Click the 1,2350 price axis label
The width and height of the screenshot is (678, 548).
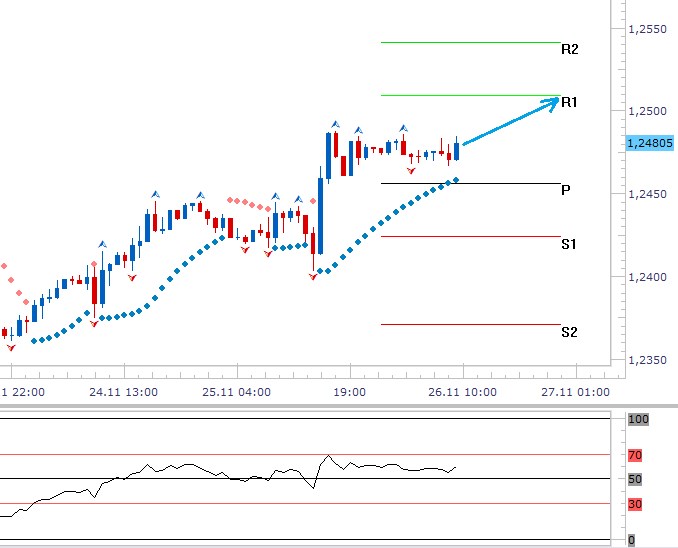[x=648, y=358]
